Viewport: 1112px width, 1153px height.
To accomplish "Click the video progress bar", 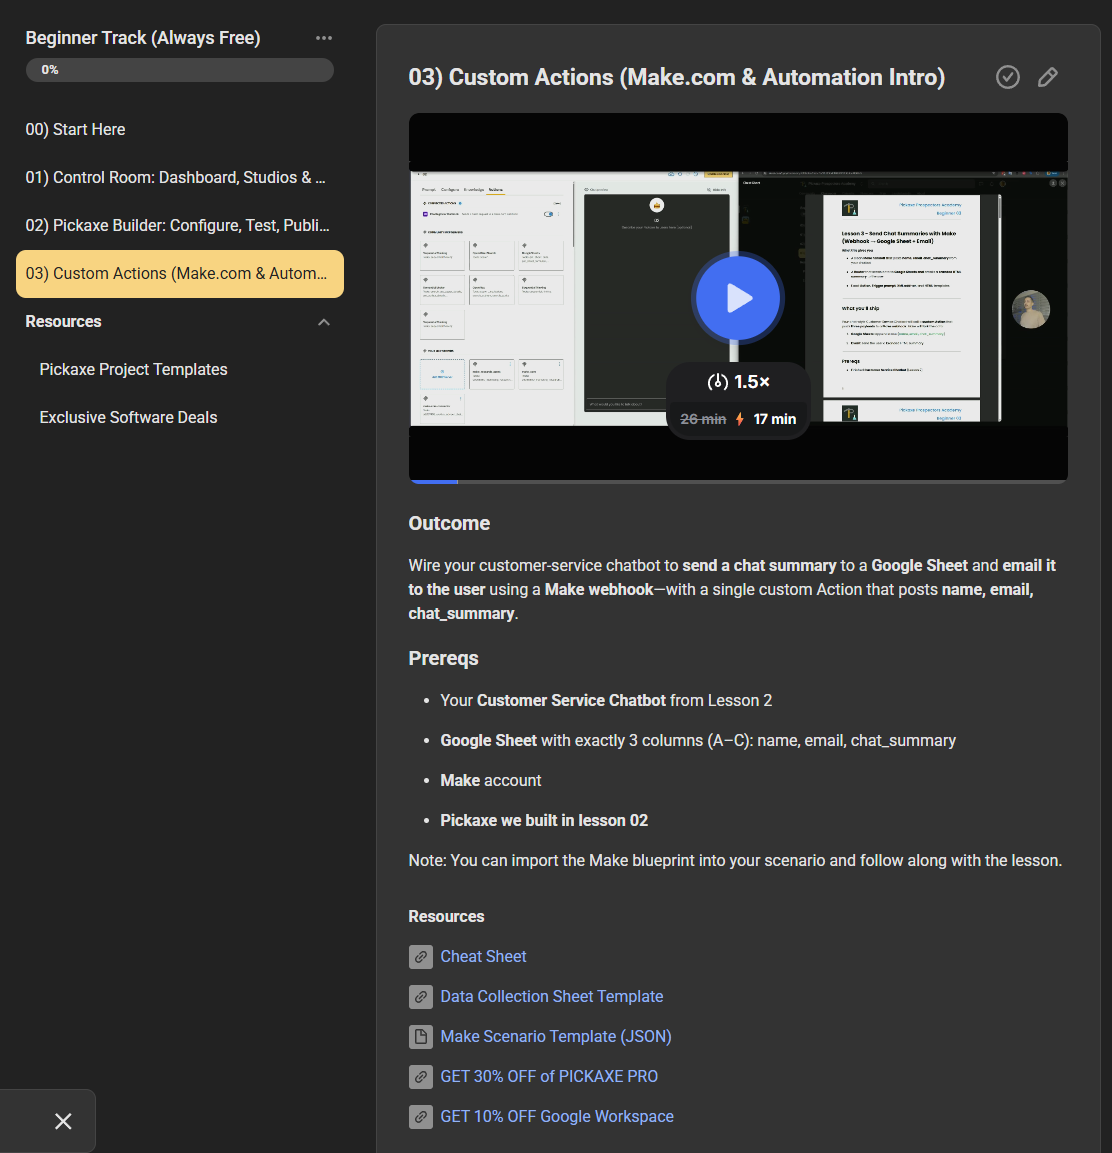I will pyautogui.click(x=738, y=482).
